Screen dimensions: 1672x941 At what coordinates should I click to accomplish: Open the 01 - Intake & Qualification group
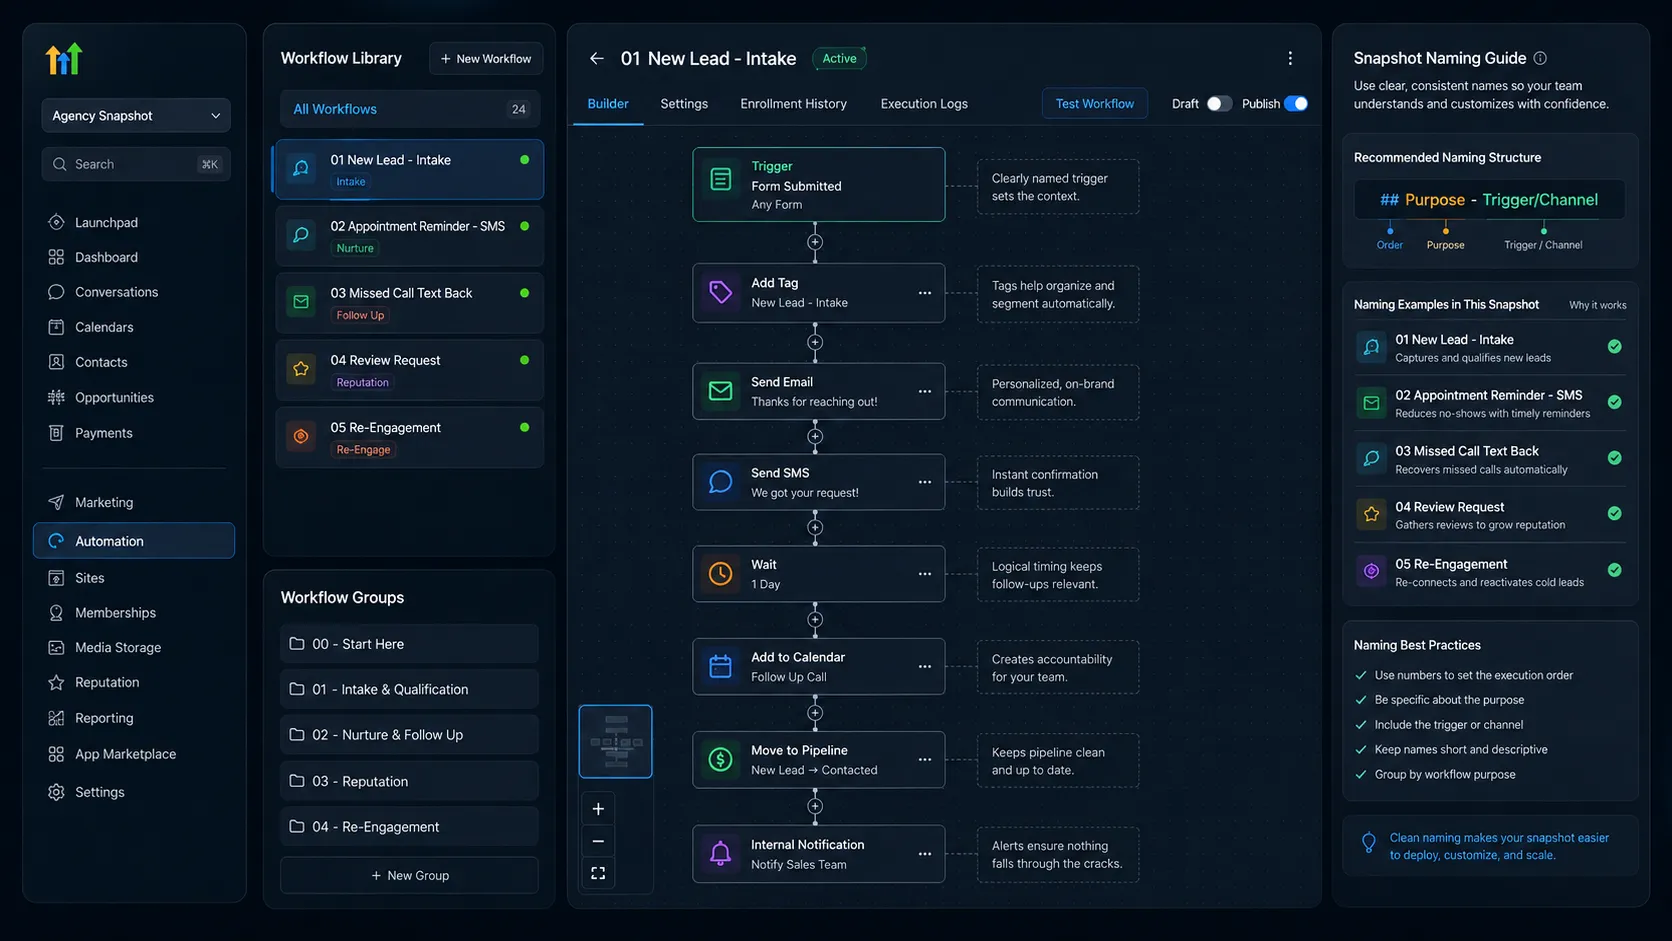(409, 689)
